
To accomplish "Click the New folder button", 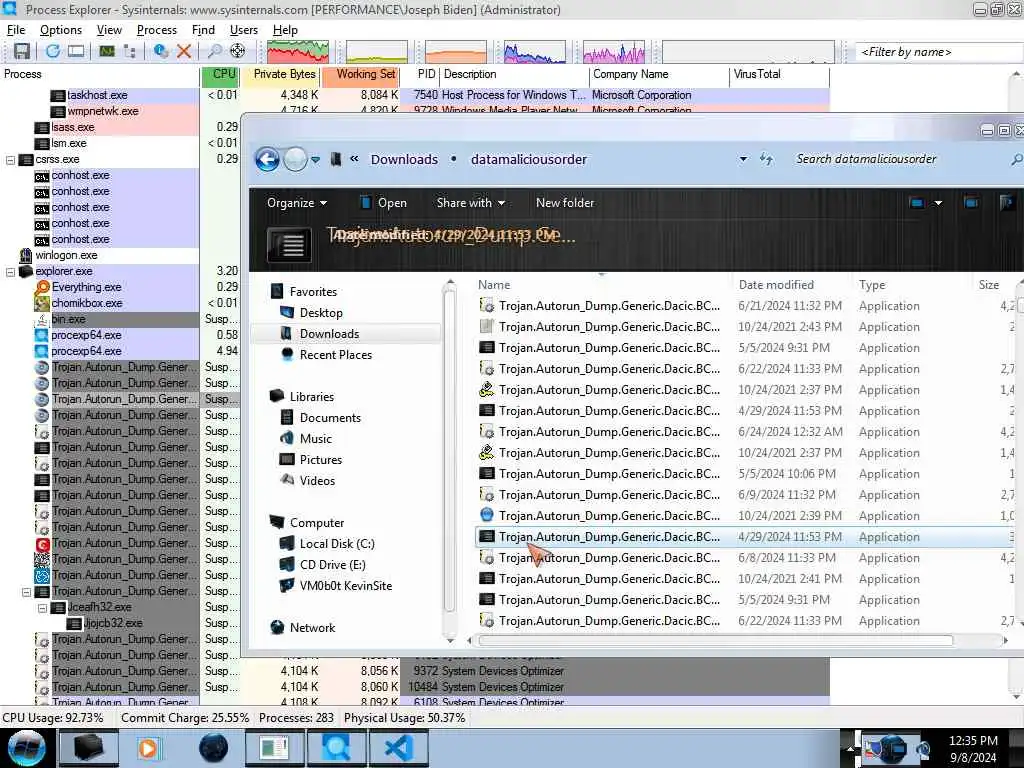I will (565, 203).
